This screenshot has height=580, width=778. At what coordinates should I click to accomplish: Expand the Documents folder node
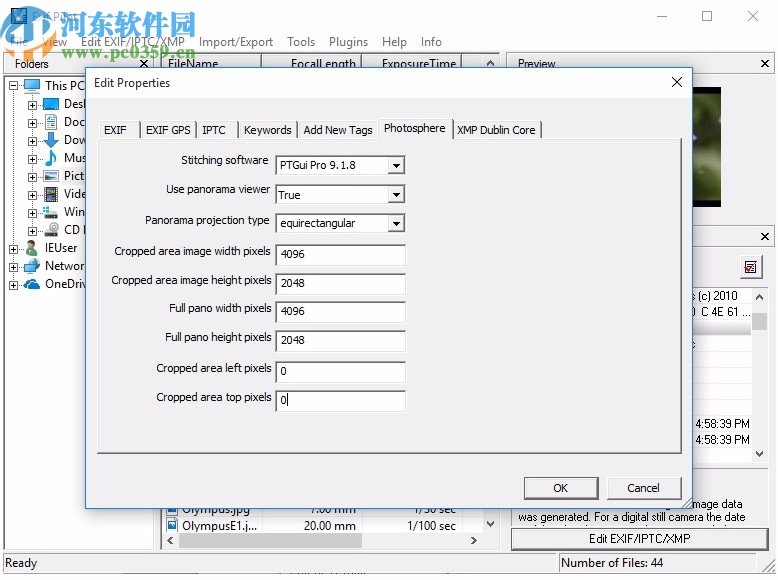(x=32, y=123)
